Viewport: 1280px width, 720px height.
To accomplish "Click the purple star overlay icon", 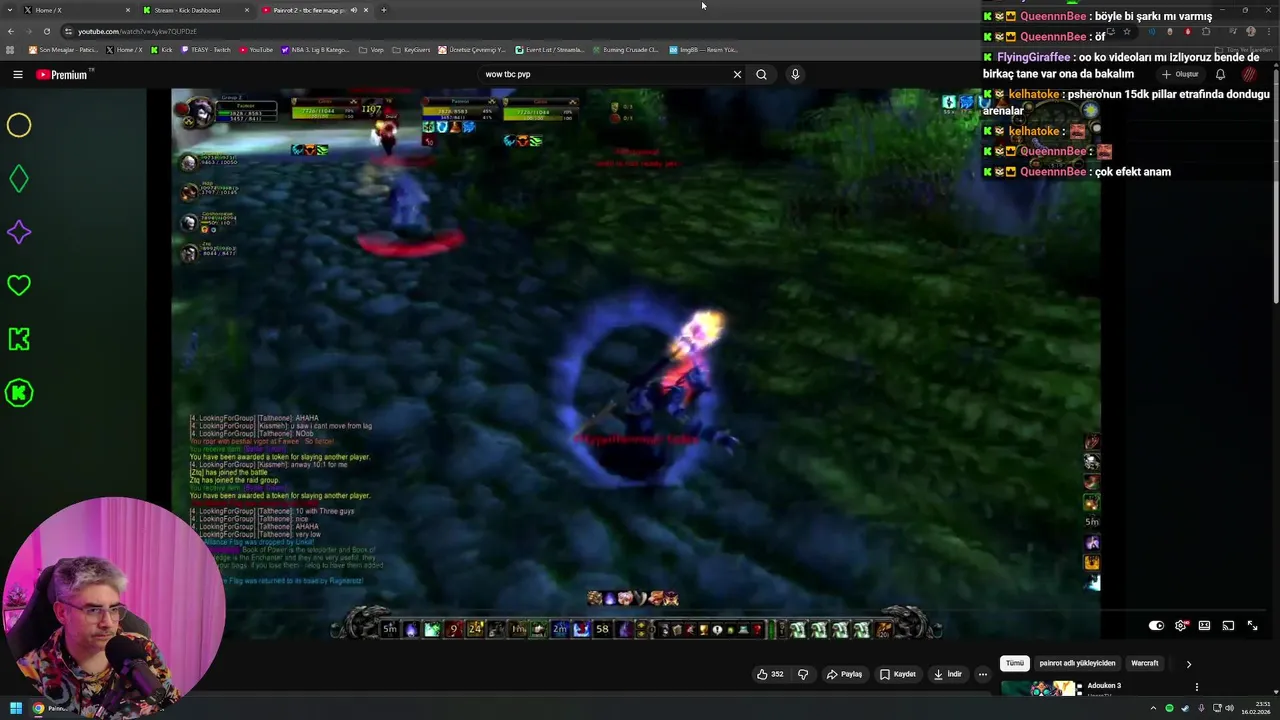I will click(19, 232).
